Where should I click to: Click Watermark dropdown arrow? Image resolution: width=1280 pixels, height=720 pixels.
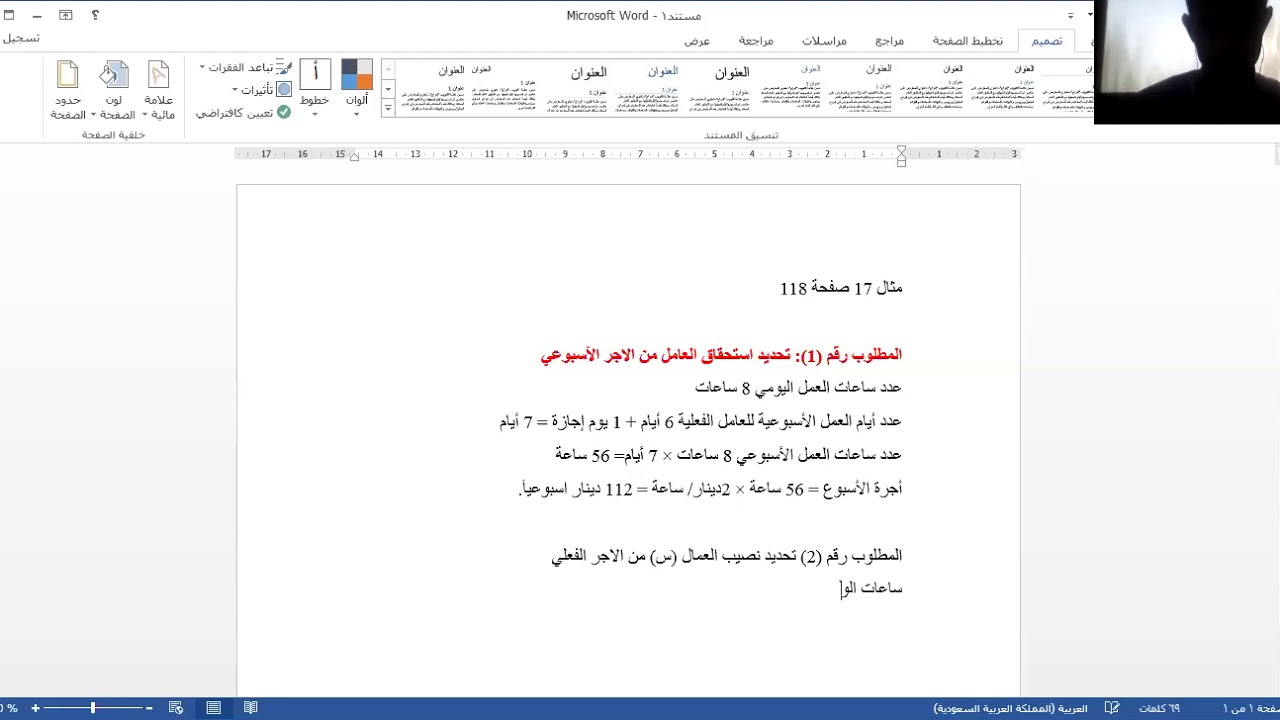[147, 115]
